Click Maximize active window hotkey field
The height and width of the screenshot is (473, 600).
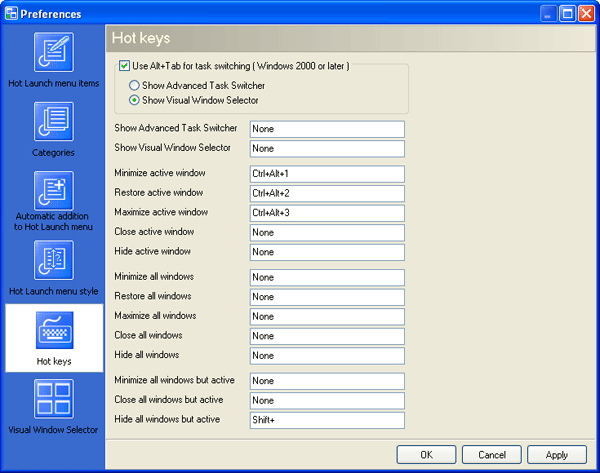click(327, 213)
